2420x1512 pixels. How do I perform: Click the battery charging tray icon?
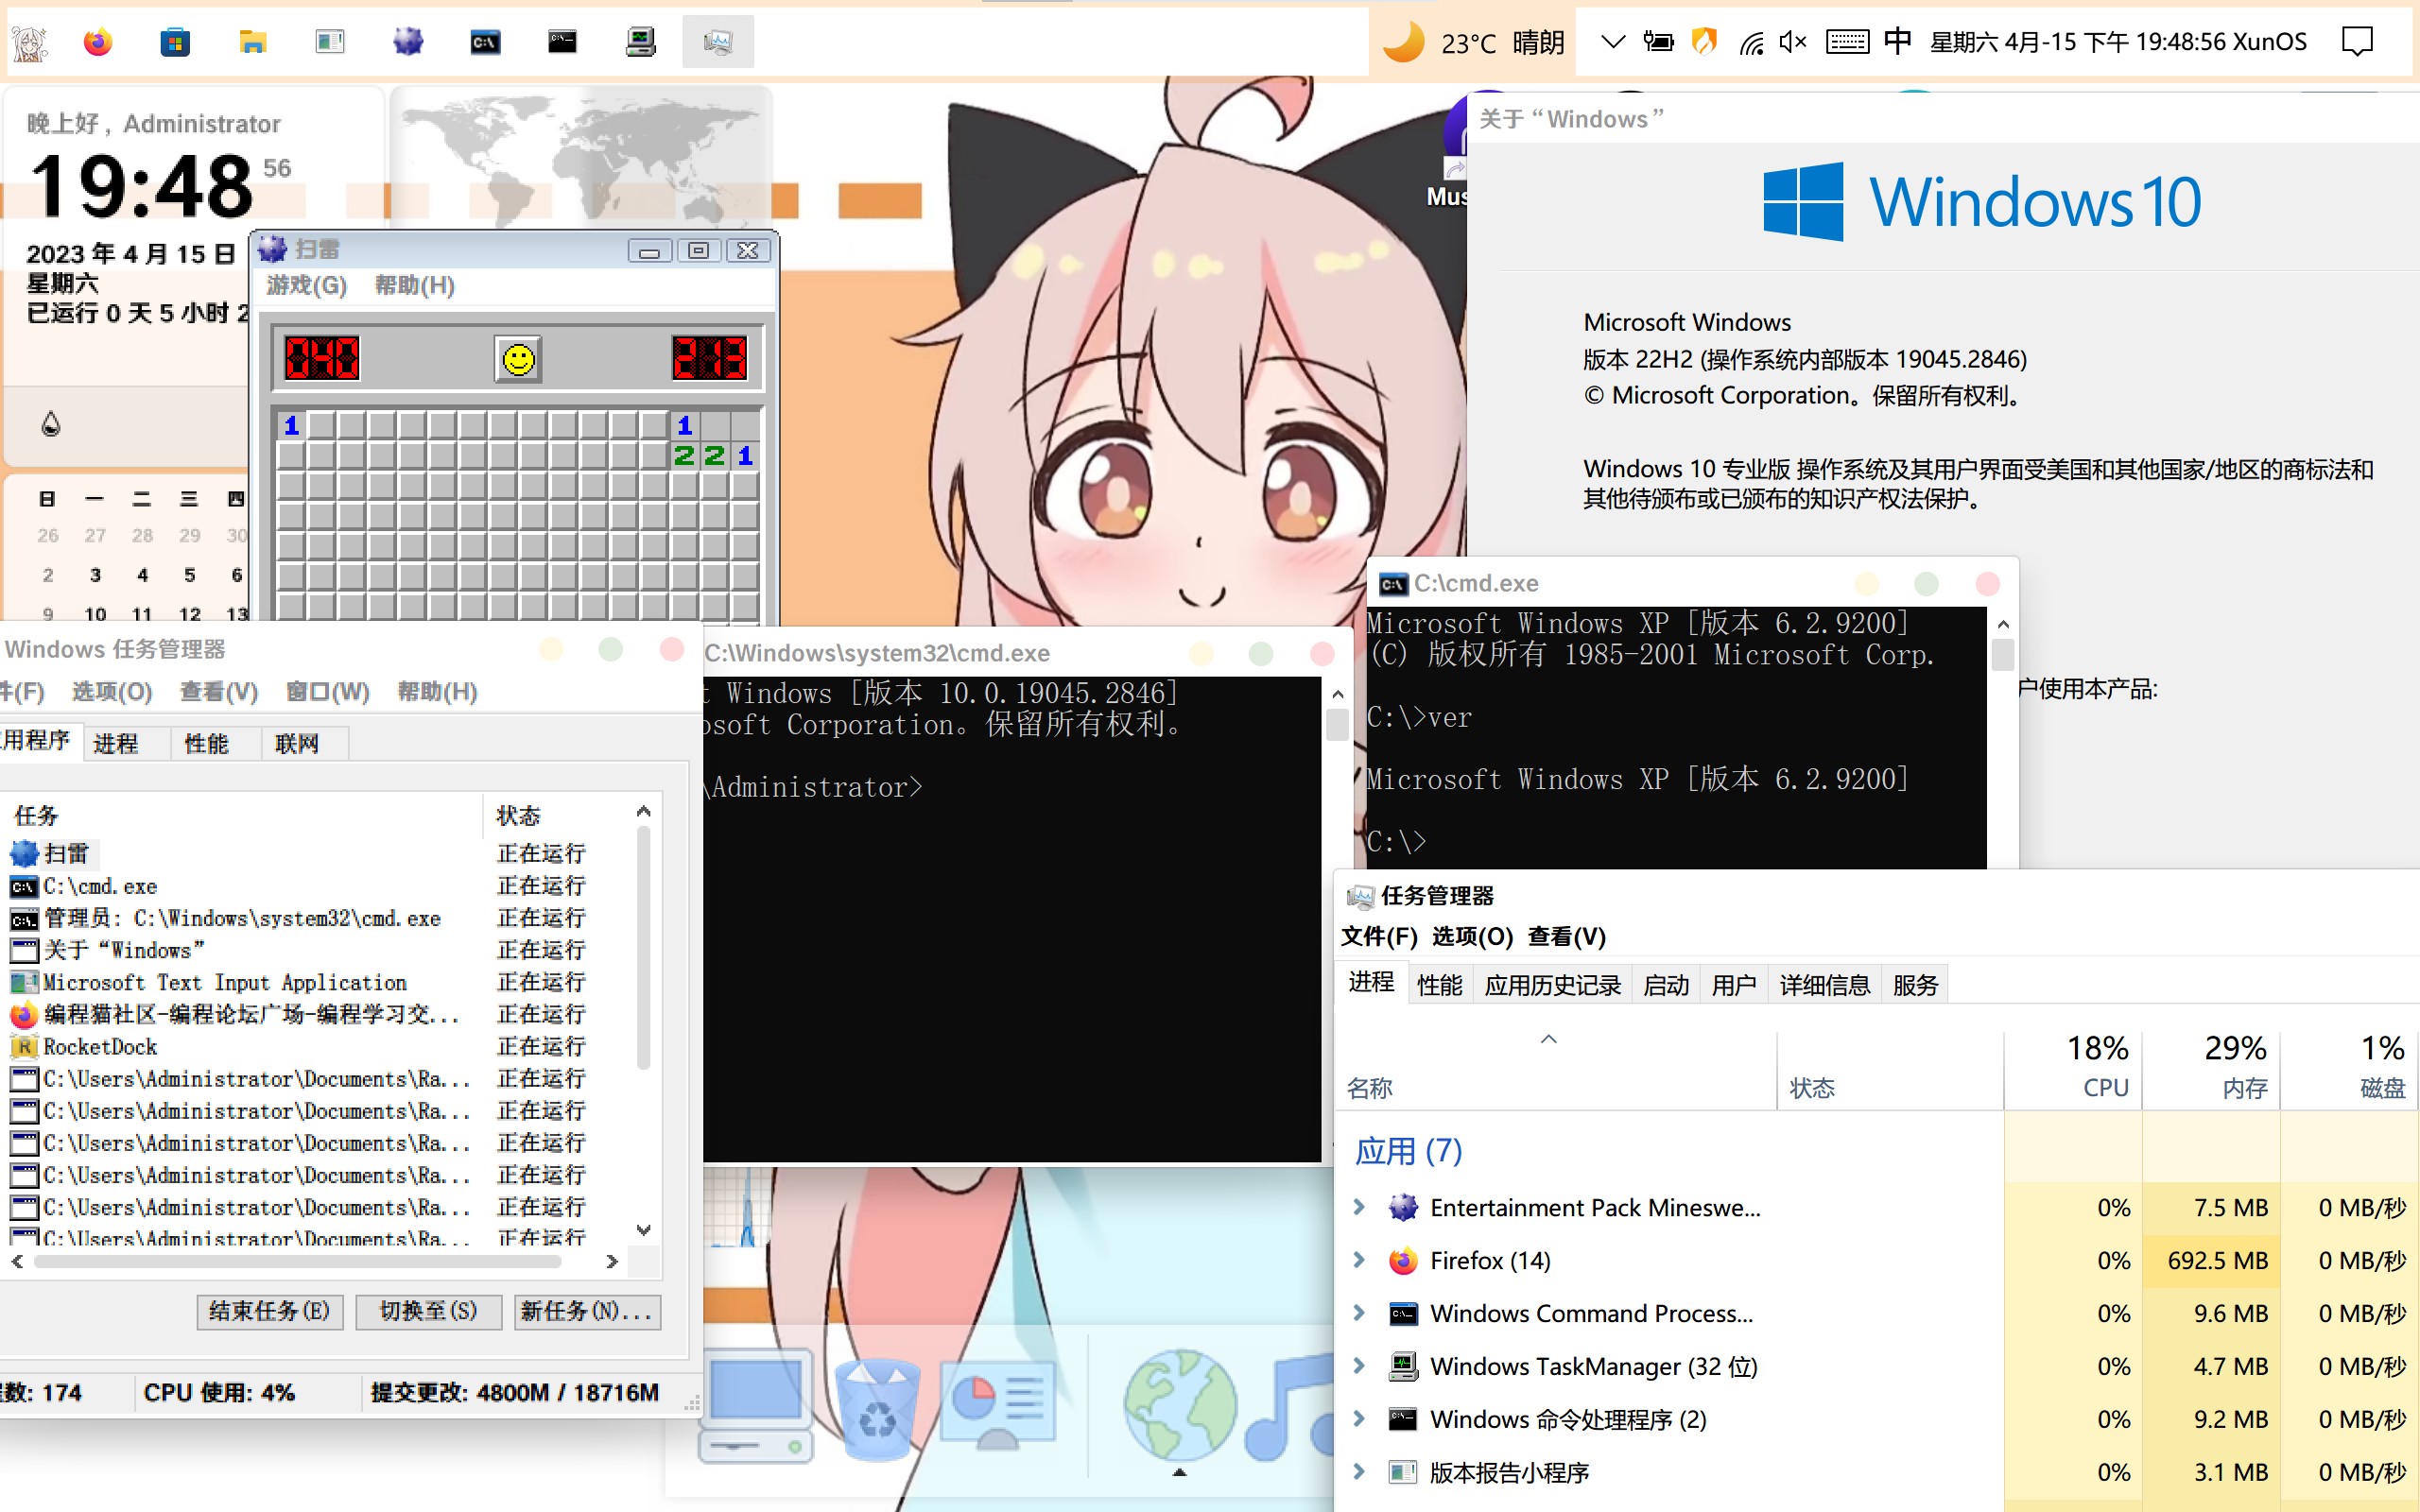point(1658,42)
